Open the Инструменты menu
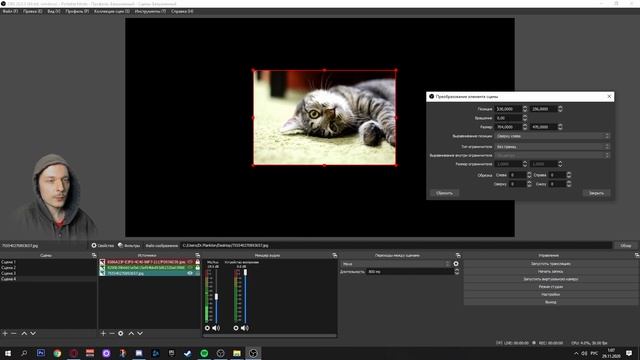640x360 pixels. [150, 11]
